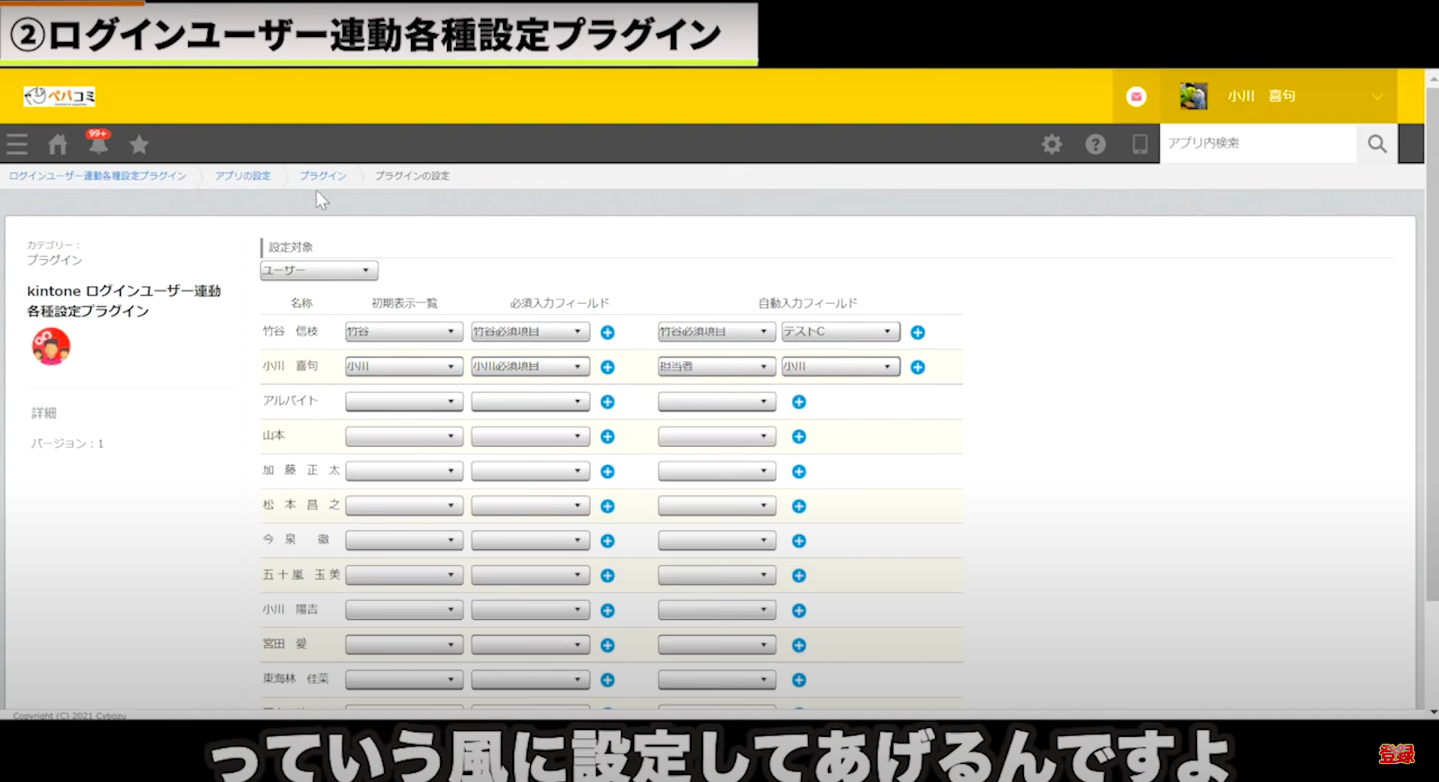Open the settings gear icon
Image resolution: width=1439 pixels, height=782 pixels.
tap(1052, 144)
